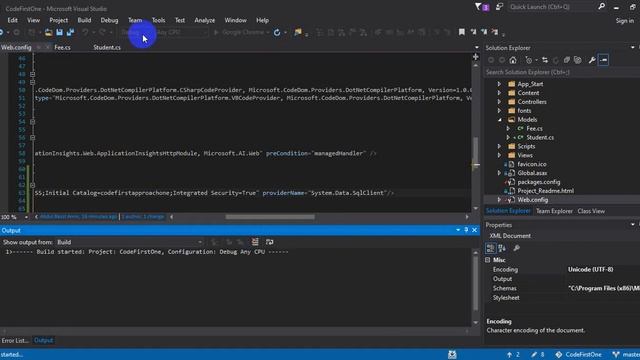Screen dimensions: 640x360
Task: Switch to Team Explorer tab
Action: (x=554, y=211)
